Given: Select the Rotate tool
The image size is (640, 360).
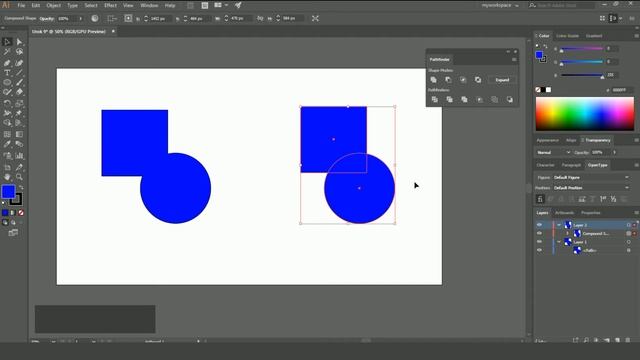Looking at the screenshot, I should tap(7, 103).
